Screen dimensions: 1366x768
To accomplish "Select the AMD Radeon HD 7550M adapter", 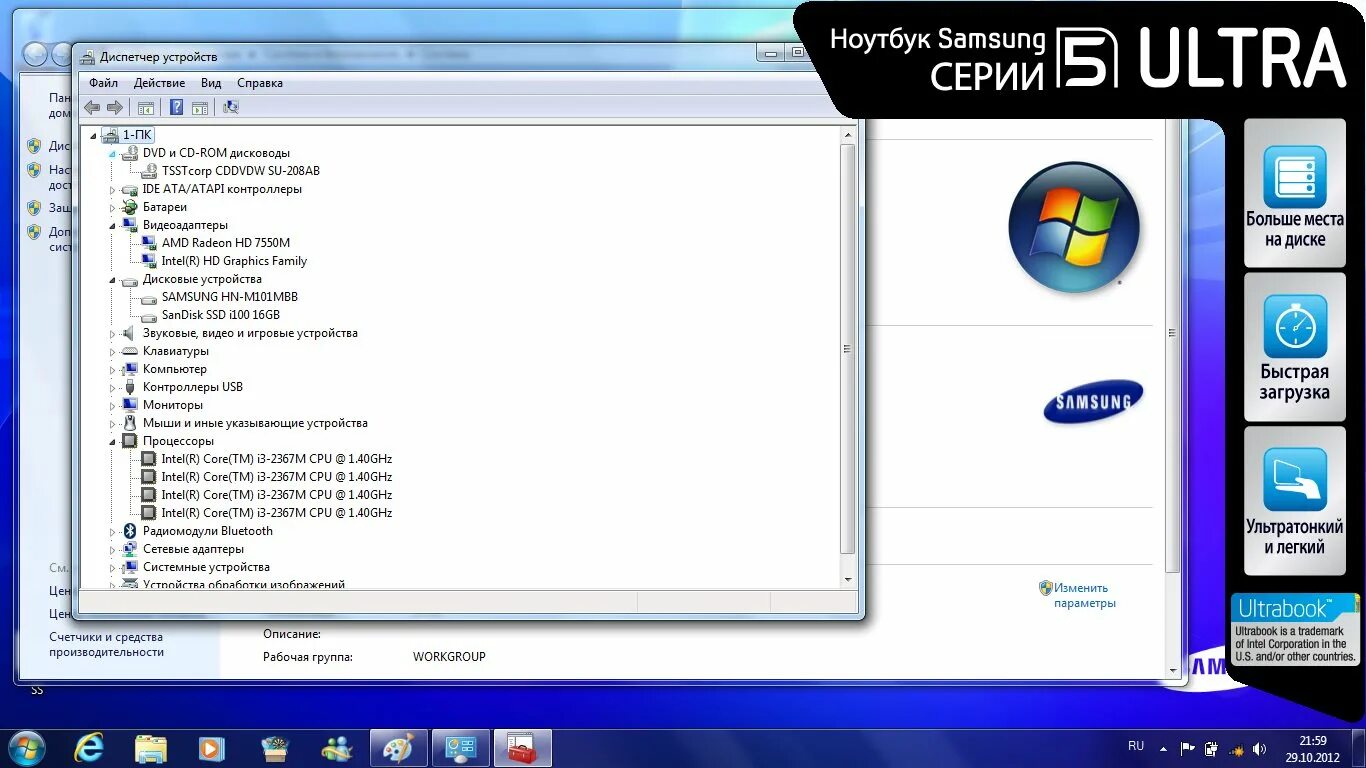I will click(226, 243).
